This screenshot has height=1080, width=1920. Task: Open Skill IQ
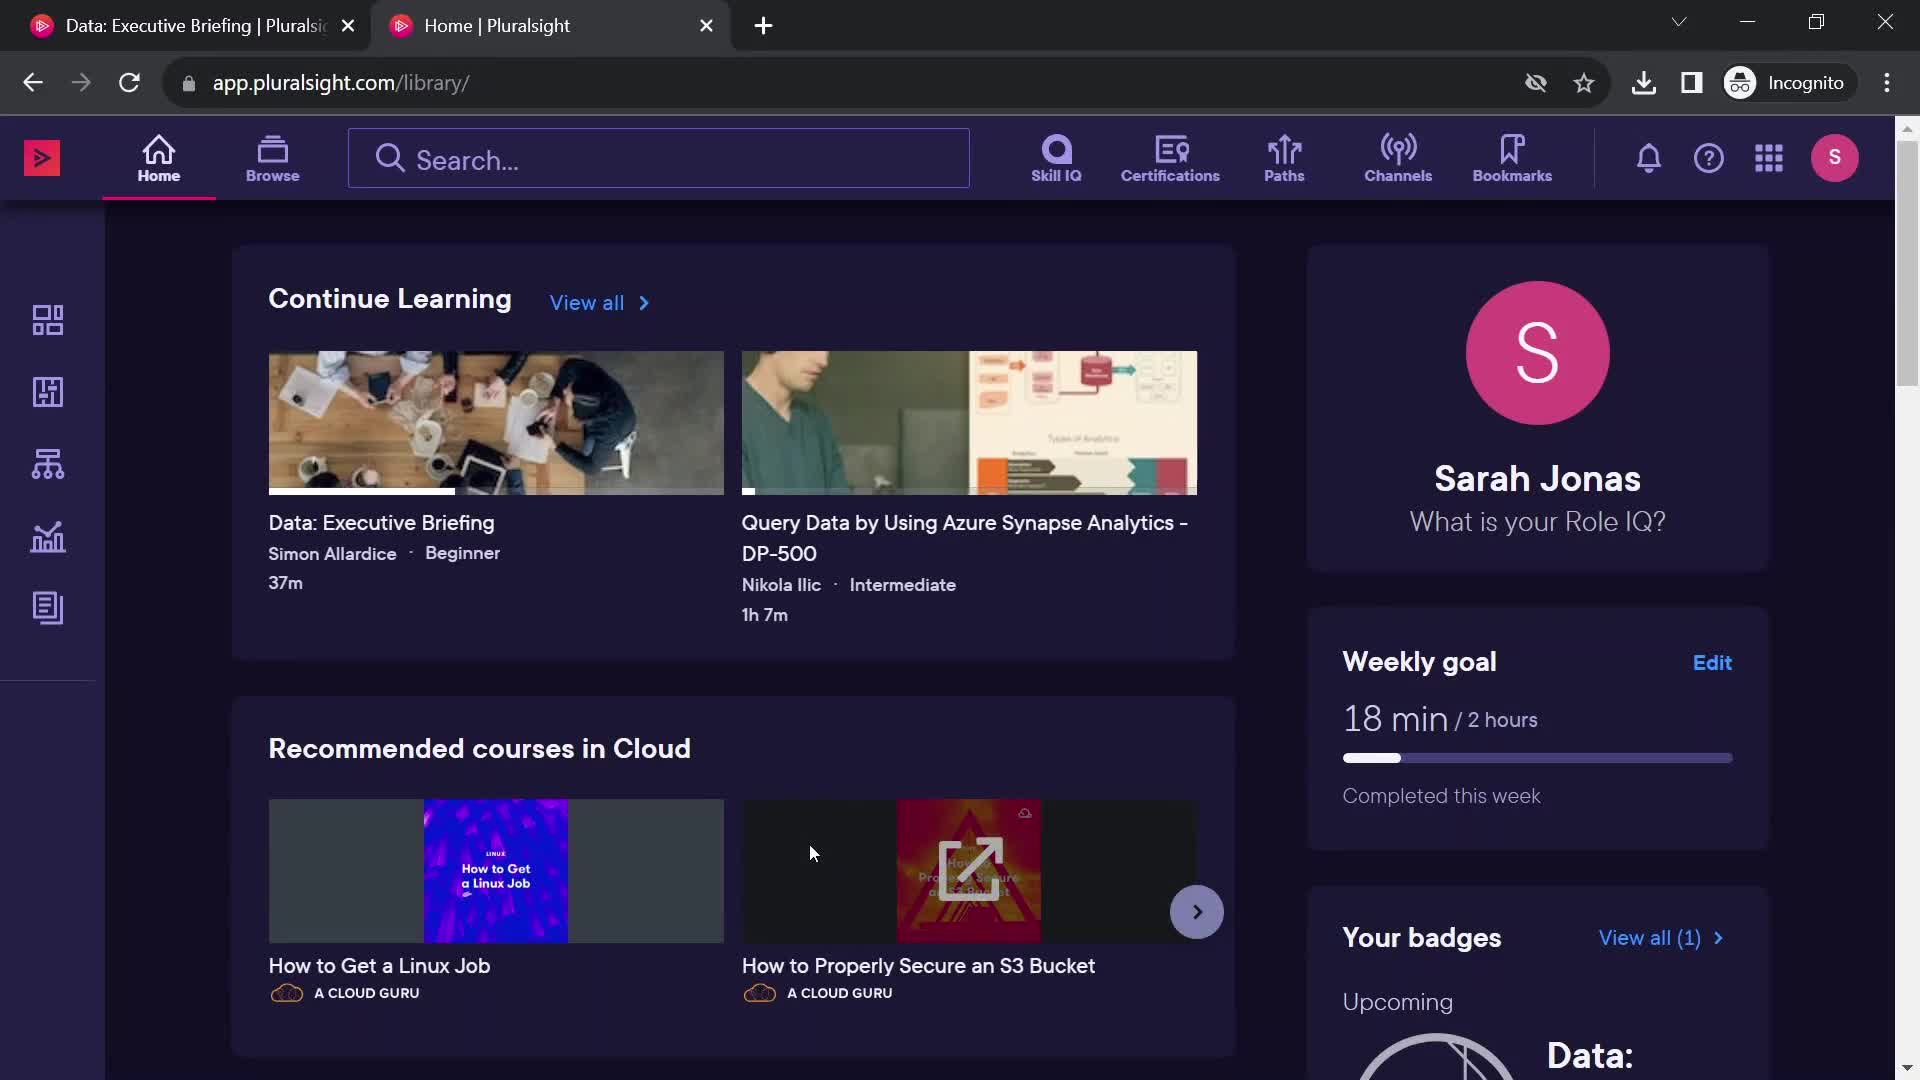coord(1056,158)
